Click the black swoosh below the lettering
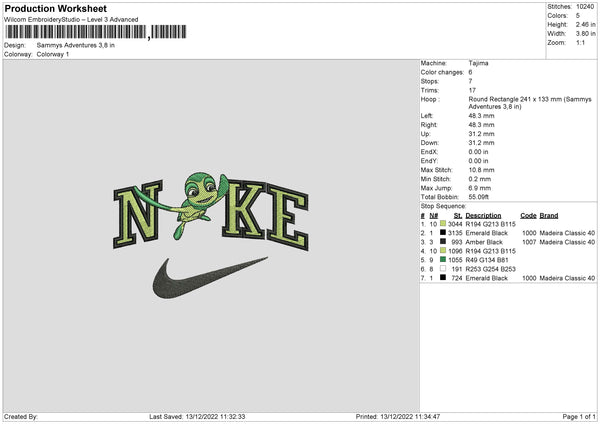 [x=210, y=277]
